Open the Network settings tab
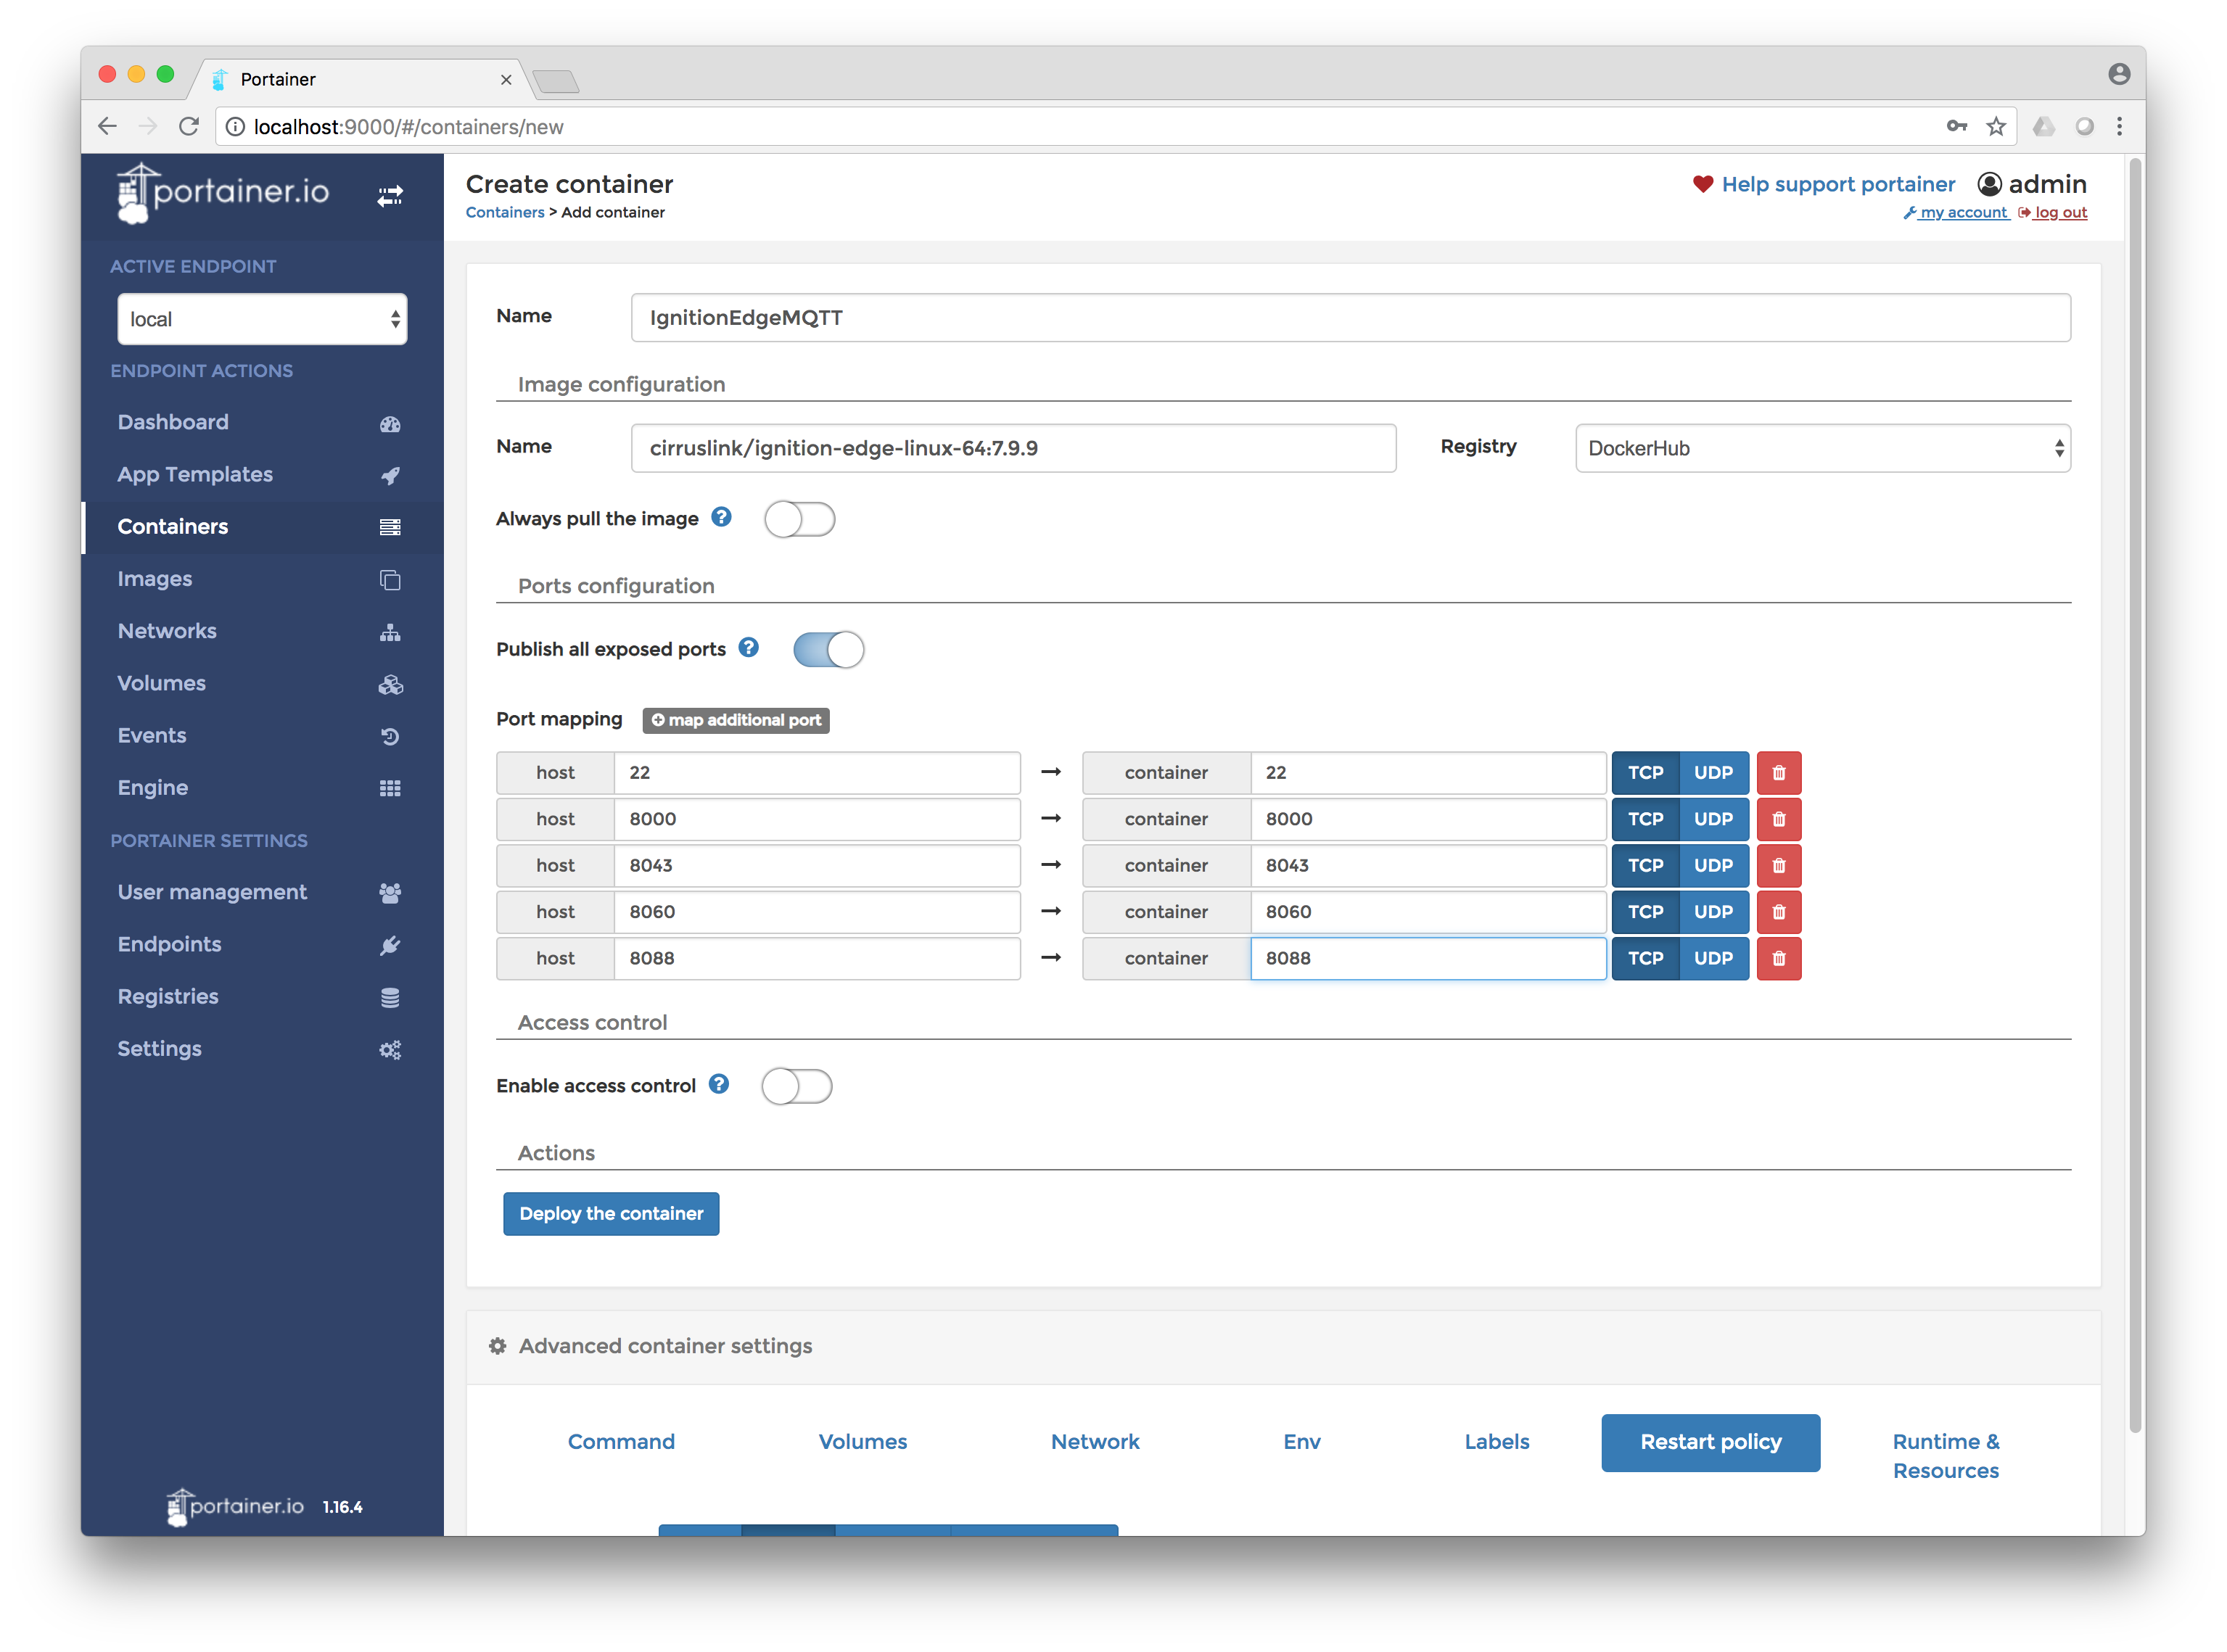This screenshot has width=2227, height=1652. click(1094, 1442)
